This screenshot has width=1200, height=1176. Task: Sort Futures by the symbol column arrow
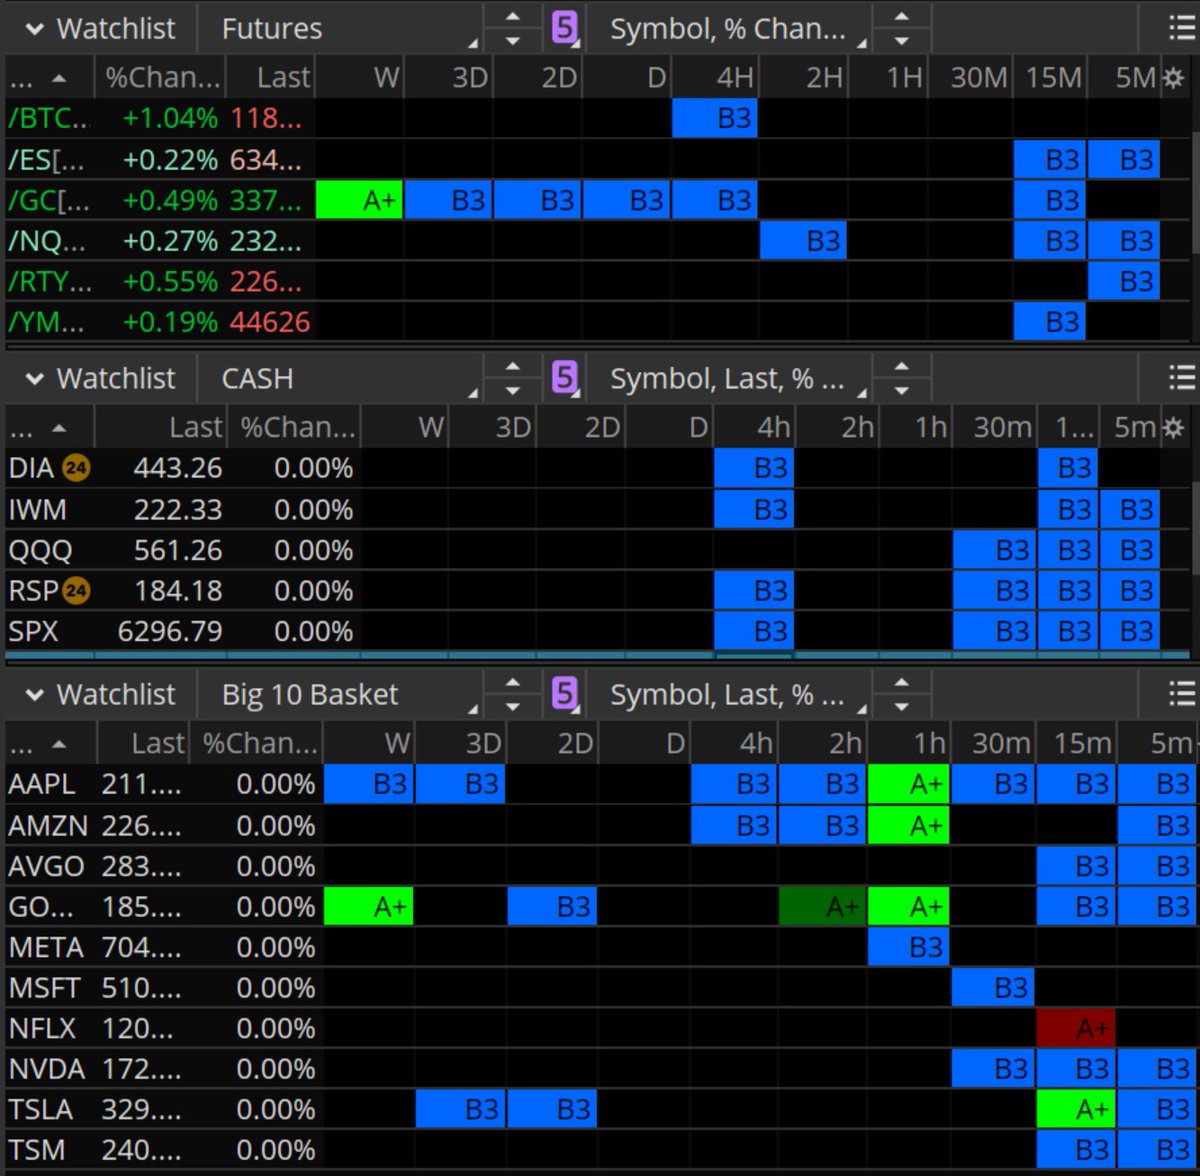[x=59, y=78]
